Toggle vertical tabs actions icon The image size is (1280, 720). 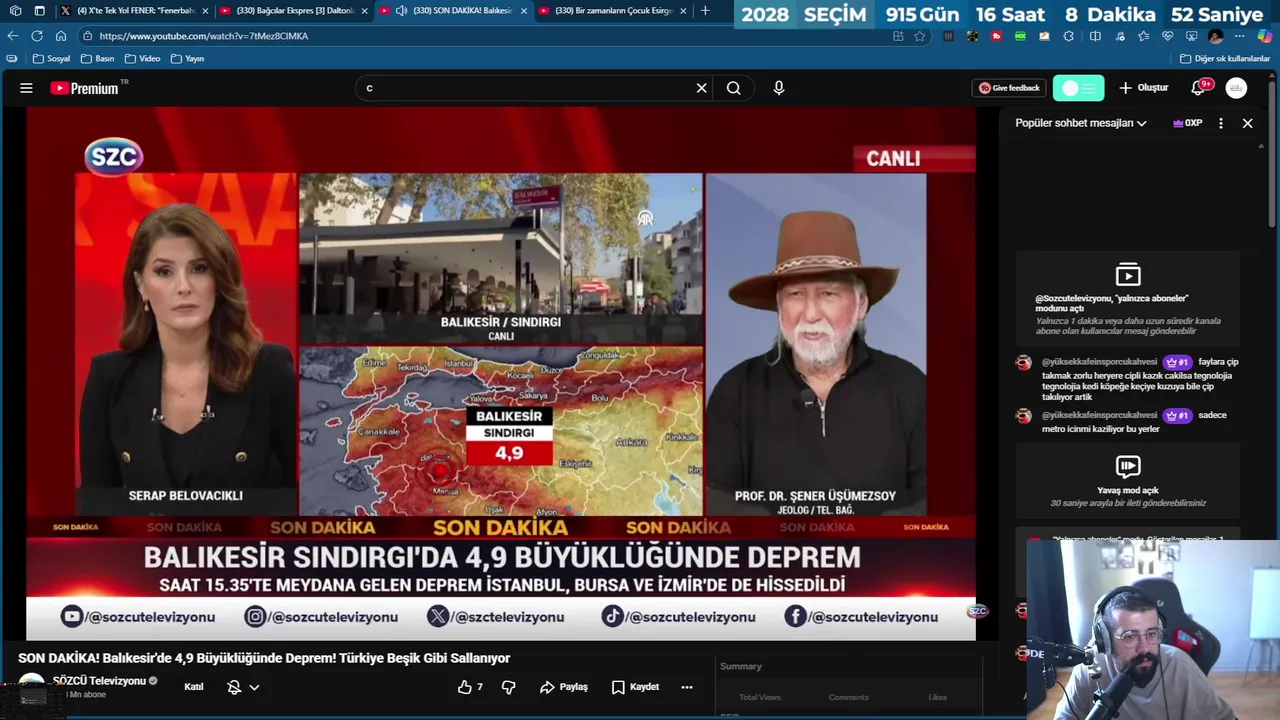coord(39,10)
